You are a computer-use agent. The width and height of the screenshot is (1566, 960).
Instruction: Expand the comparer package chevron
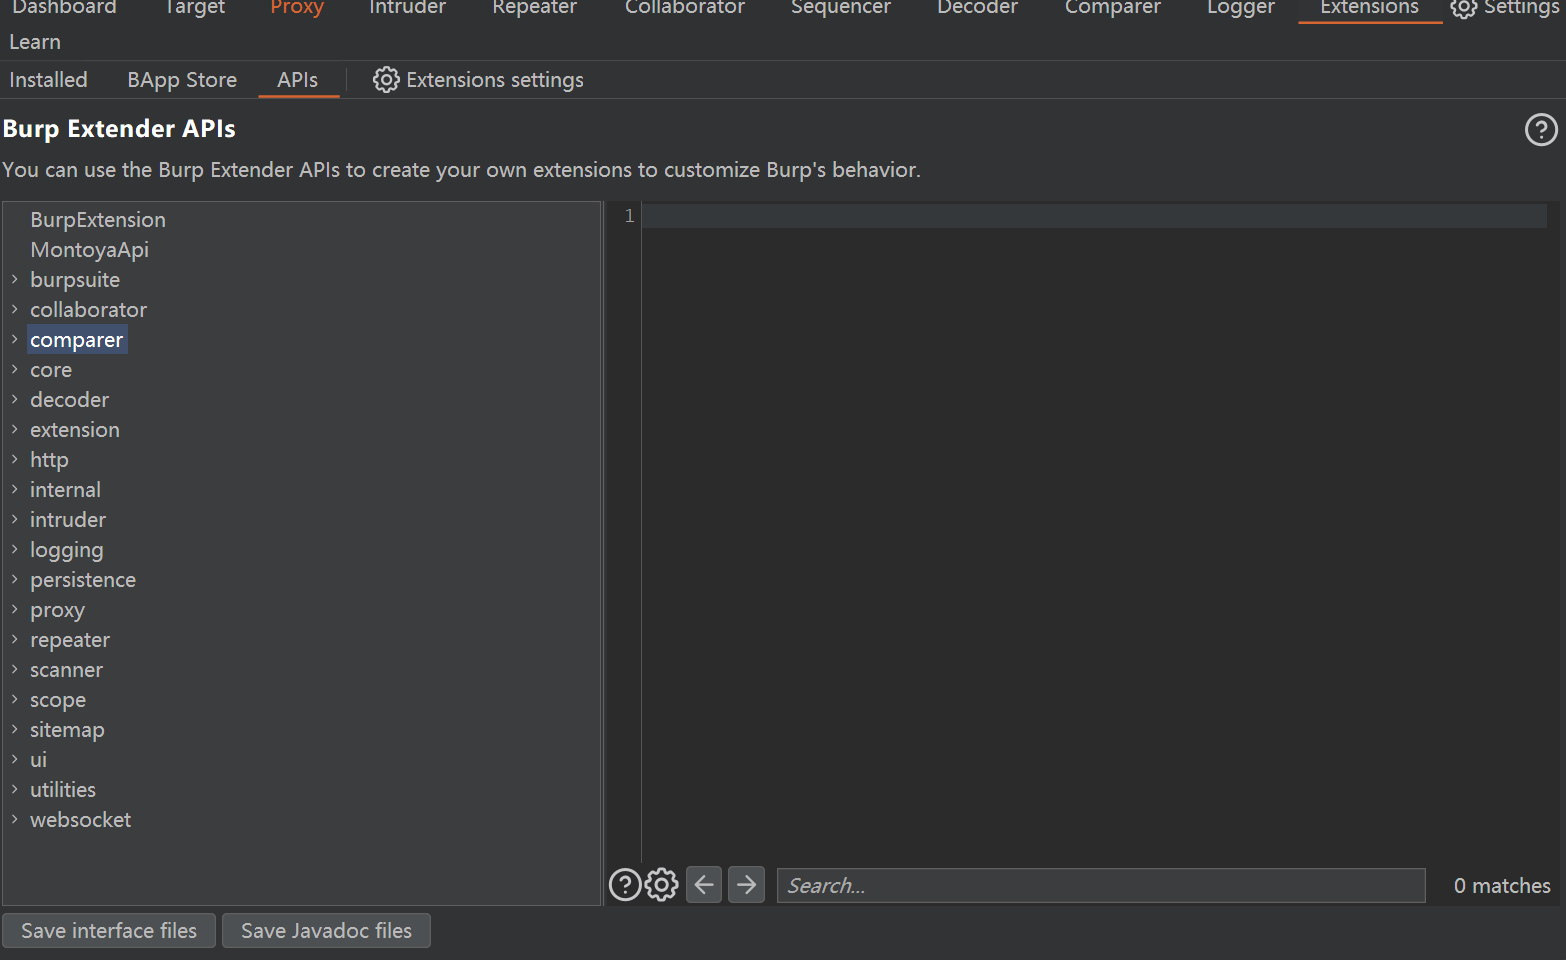pyautogui.click(x=15, y=340)
